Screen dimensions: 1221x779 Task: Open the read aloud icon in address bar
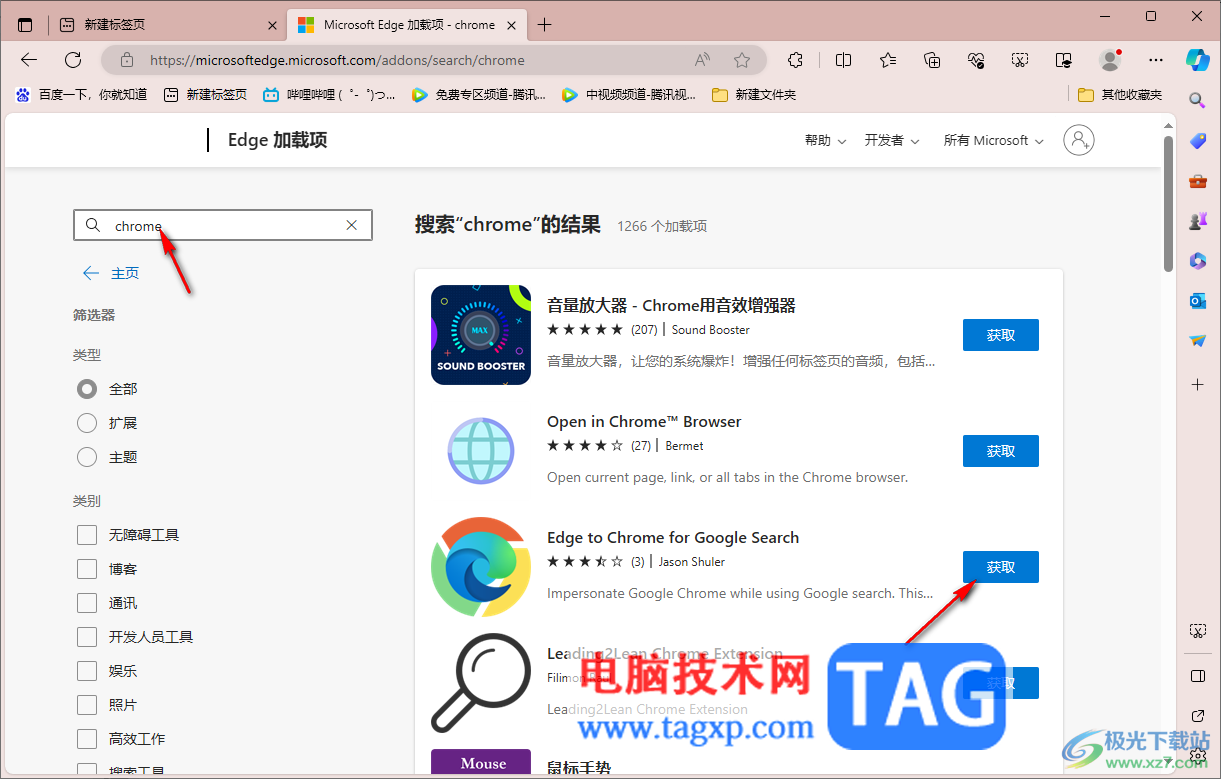click(x=702, y=60)
